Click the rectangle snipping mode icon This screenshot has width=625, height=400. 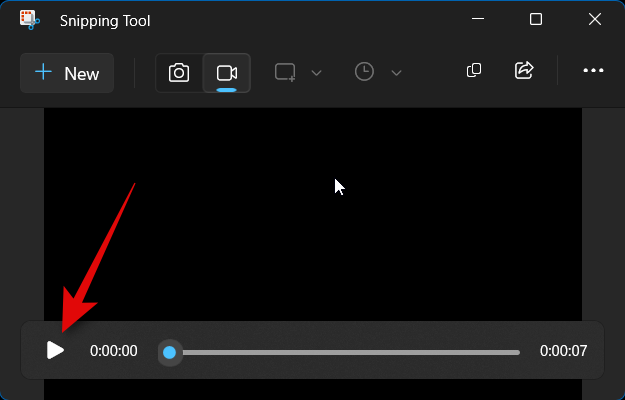(286, 72)
